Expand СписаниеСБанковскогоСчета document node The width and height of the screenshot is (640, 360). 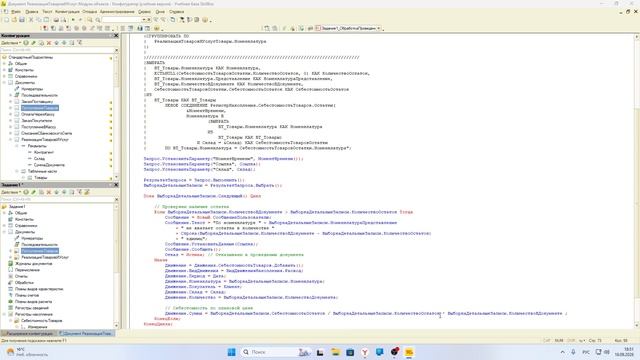click(x=11, y=133)
